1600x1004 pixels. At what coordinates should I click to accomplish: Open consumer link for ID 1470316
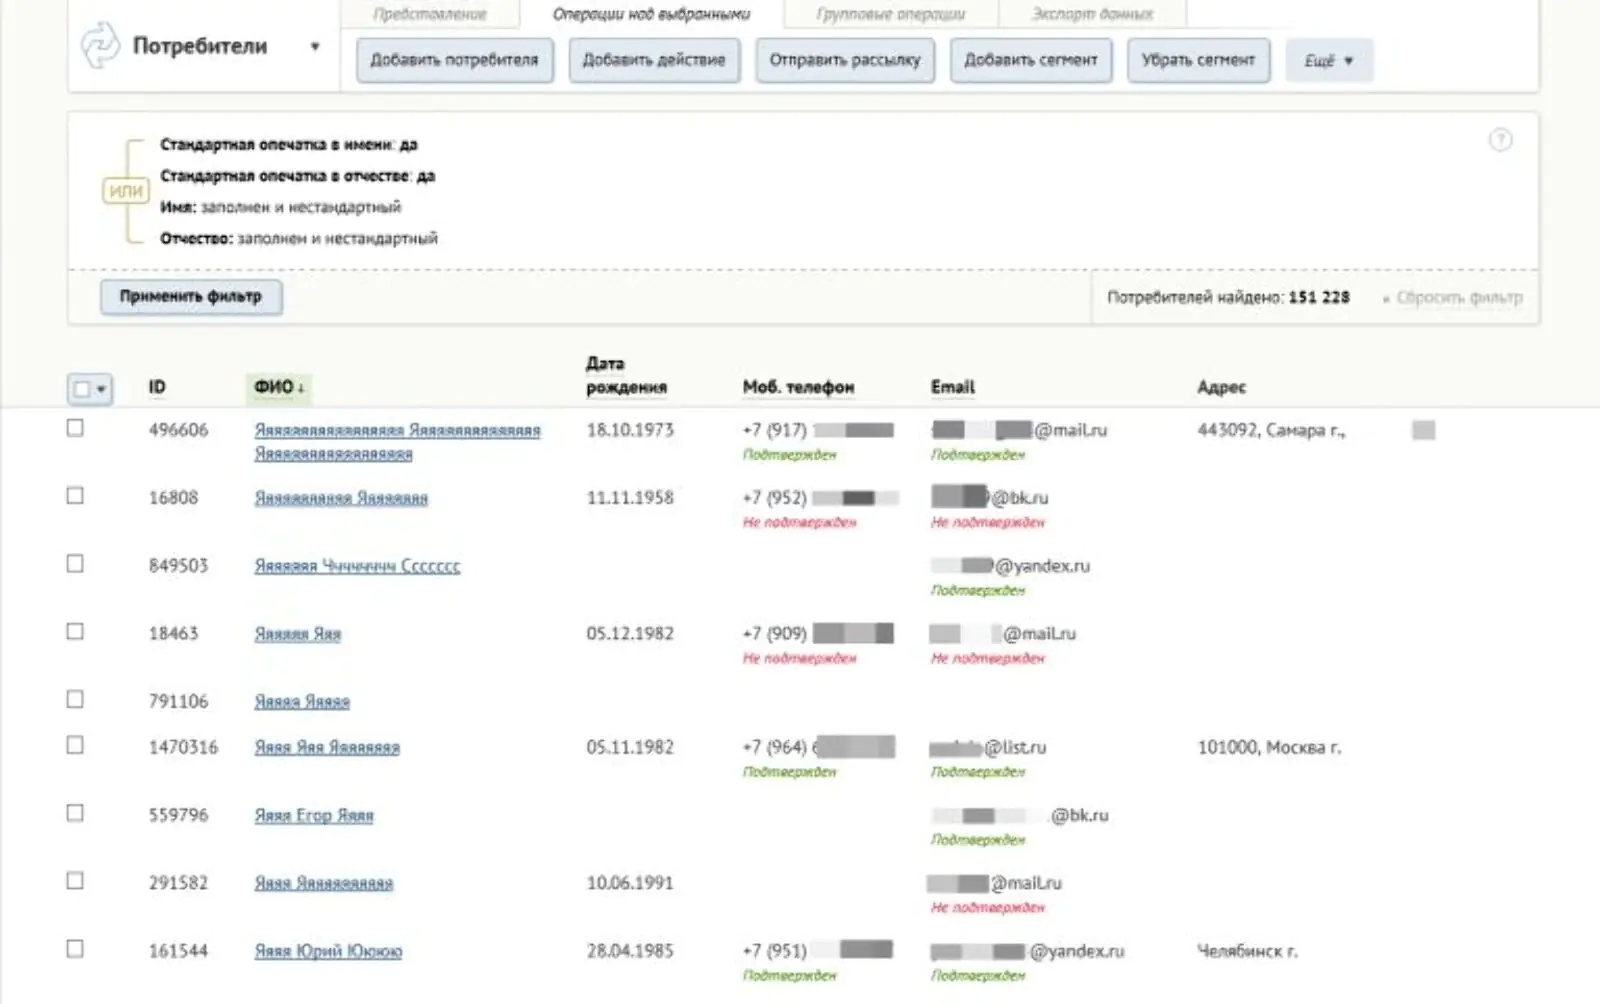(x=327, y=748)
